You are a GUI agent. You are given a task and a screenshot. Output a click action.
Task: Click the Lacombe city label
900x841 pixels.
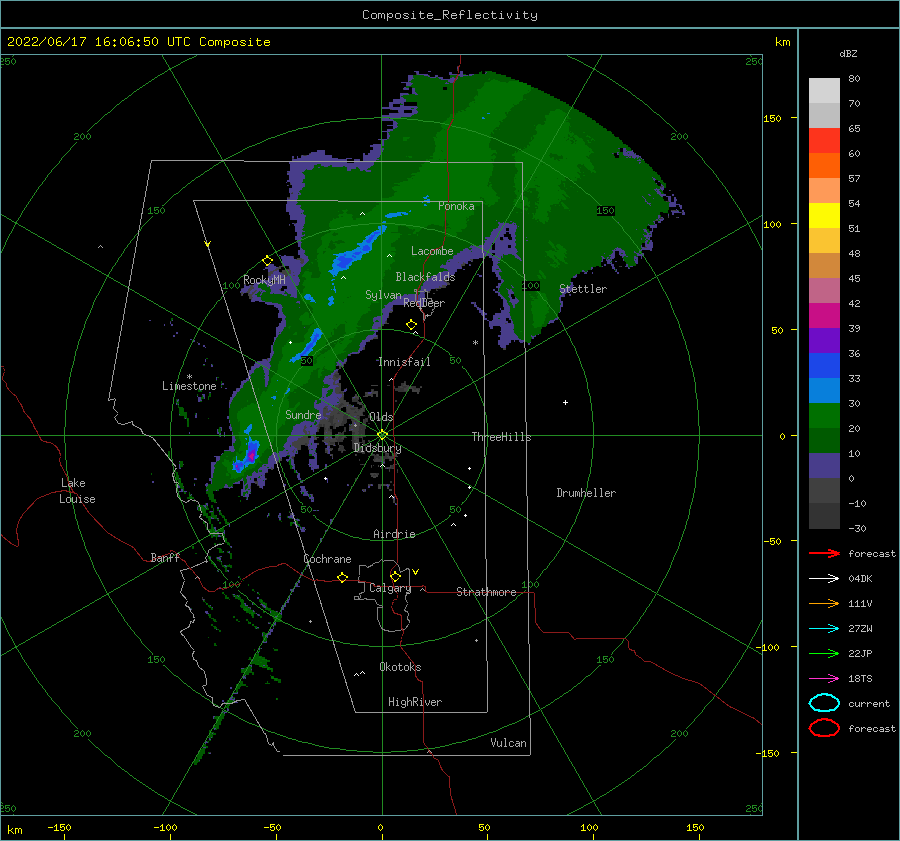pos(432,251)
